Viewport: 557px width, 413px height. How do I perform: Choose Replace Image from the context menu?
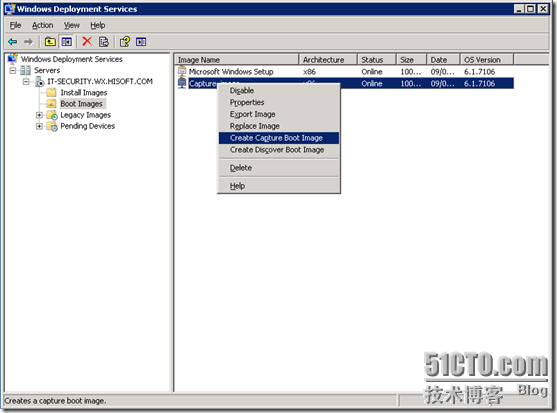point(279,126)
